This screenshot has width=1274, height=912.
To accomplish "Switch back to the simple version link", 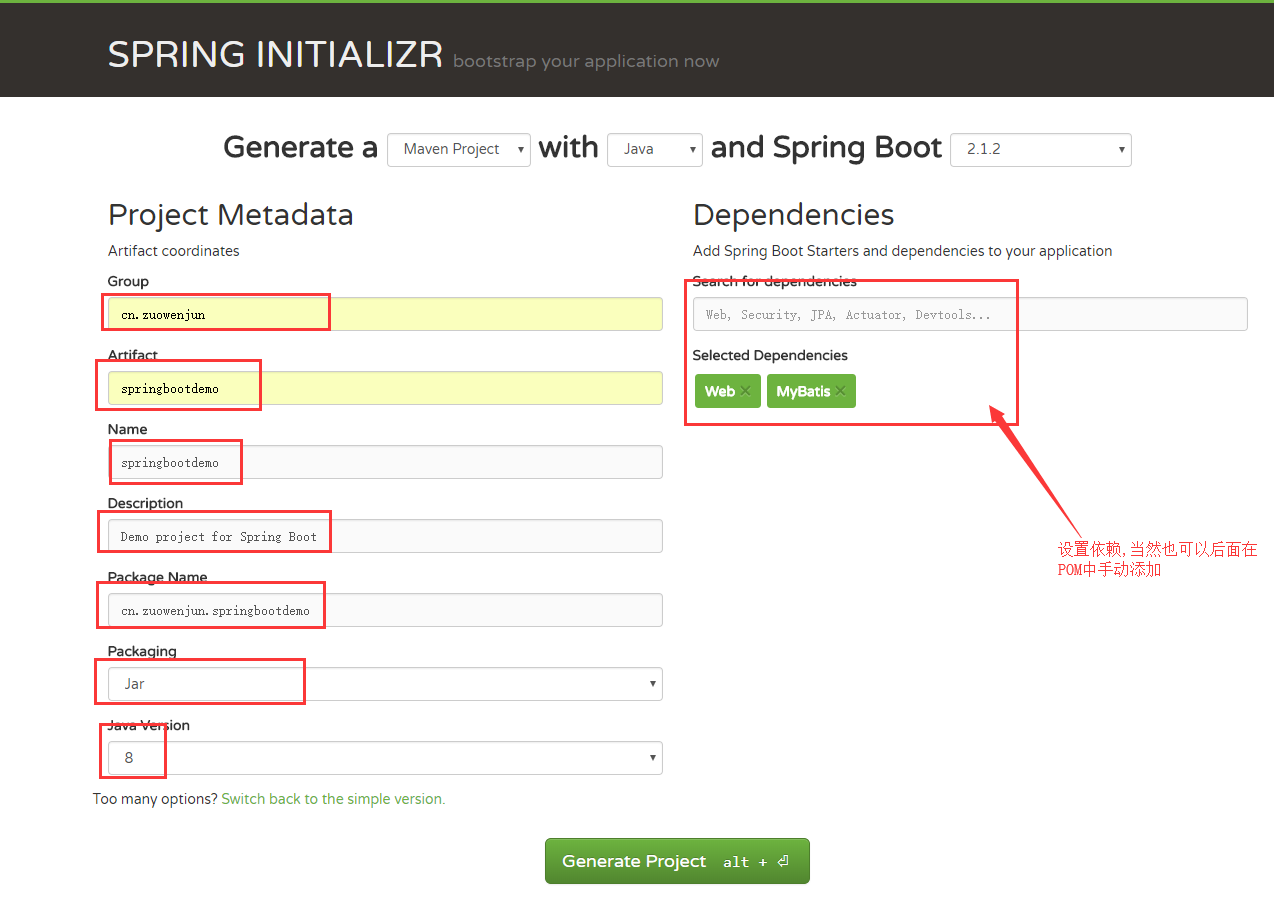I will (333, 799).
